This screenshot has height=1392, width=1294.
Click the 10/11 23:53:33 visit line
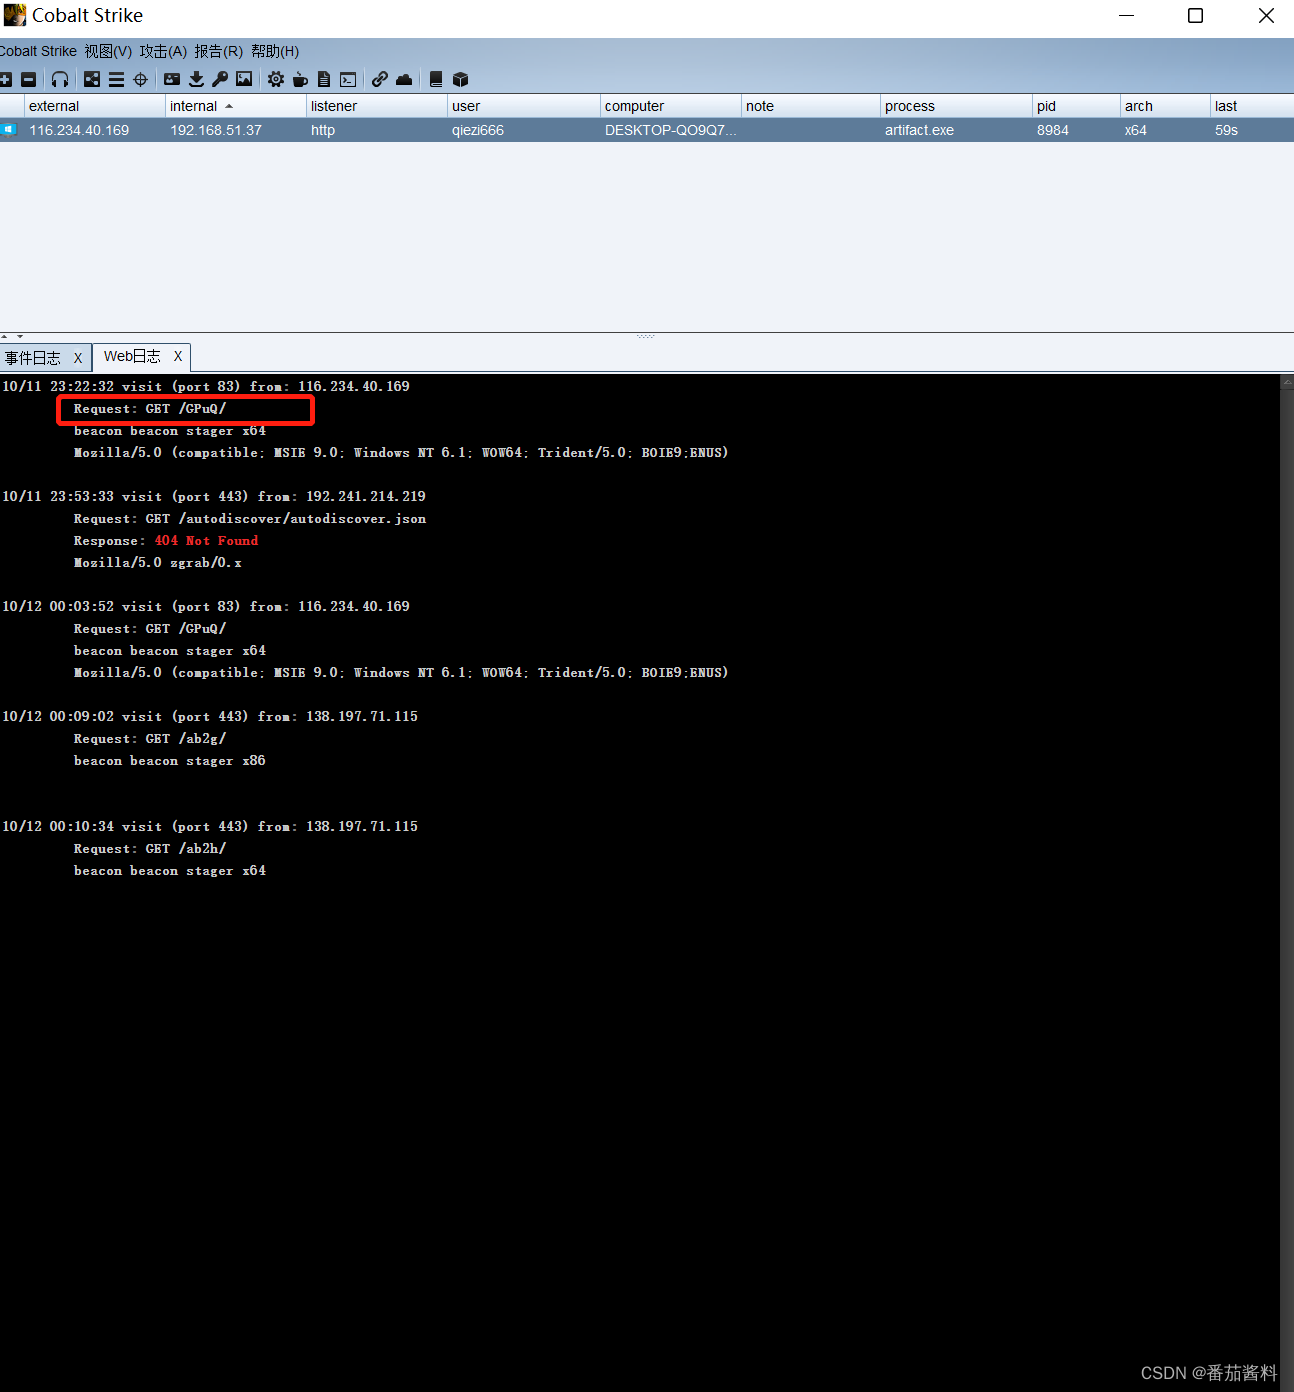214,496
